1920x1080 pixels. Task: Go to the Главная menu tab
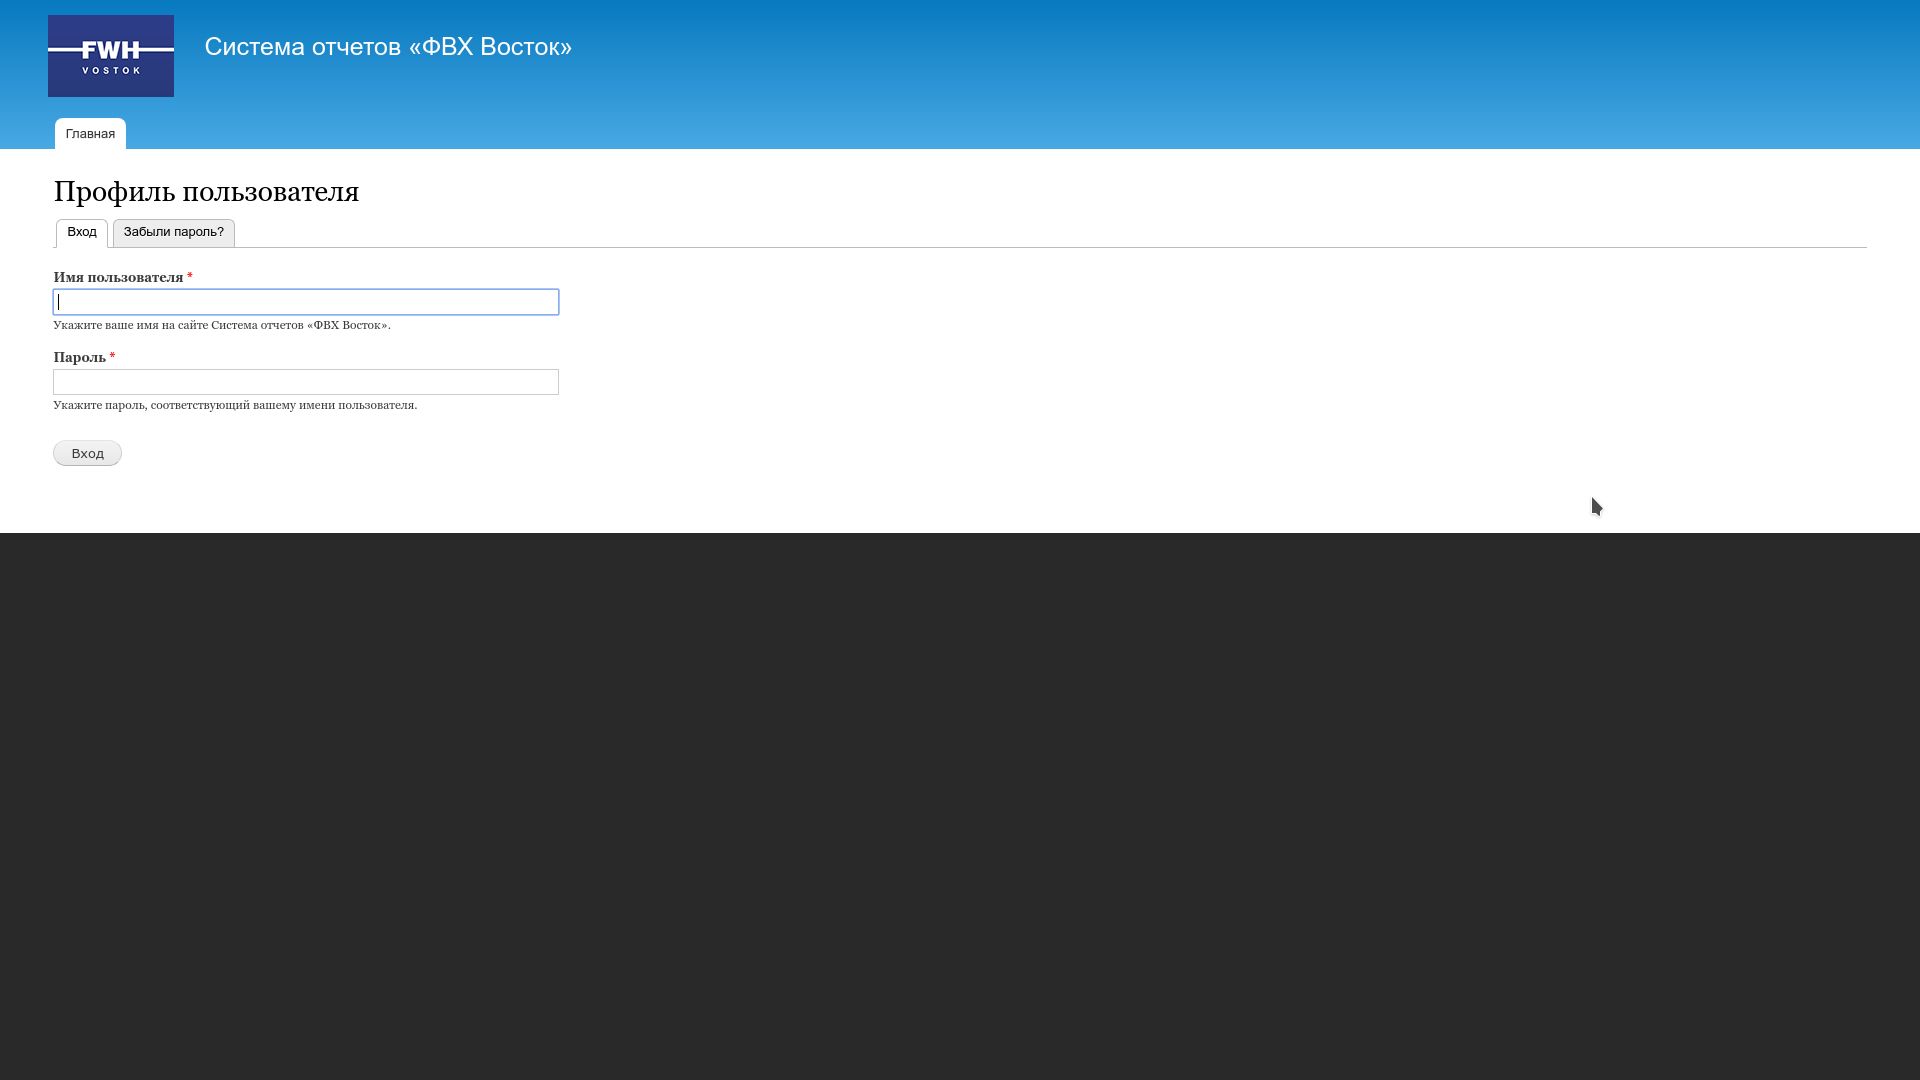(x=90, y=134)
